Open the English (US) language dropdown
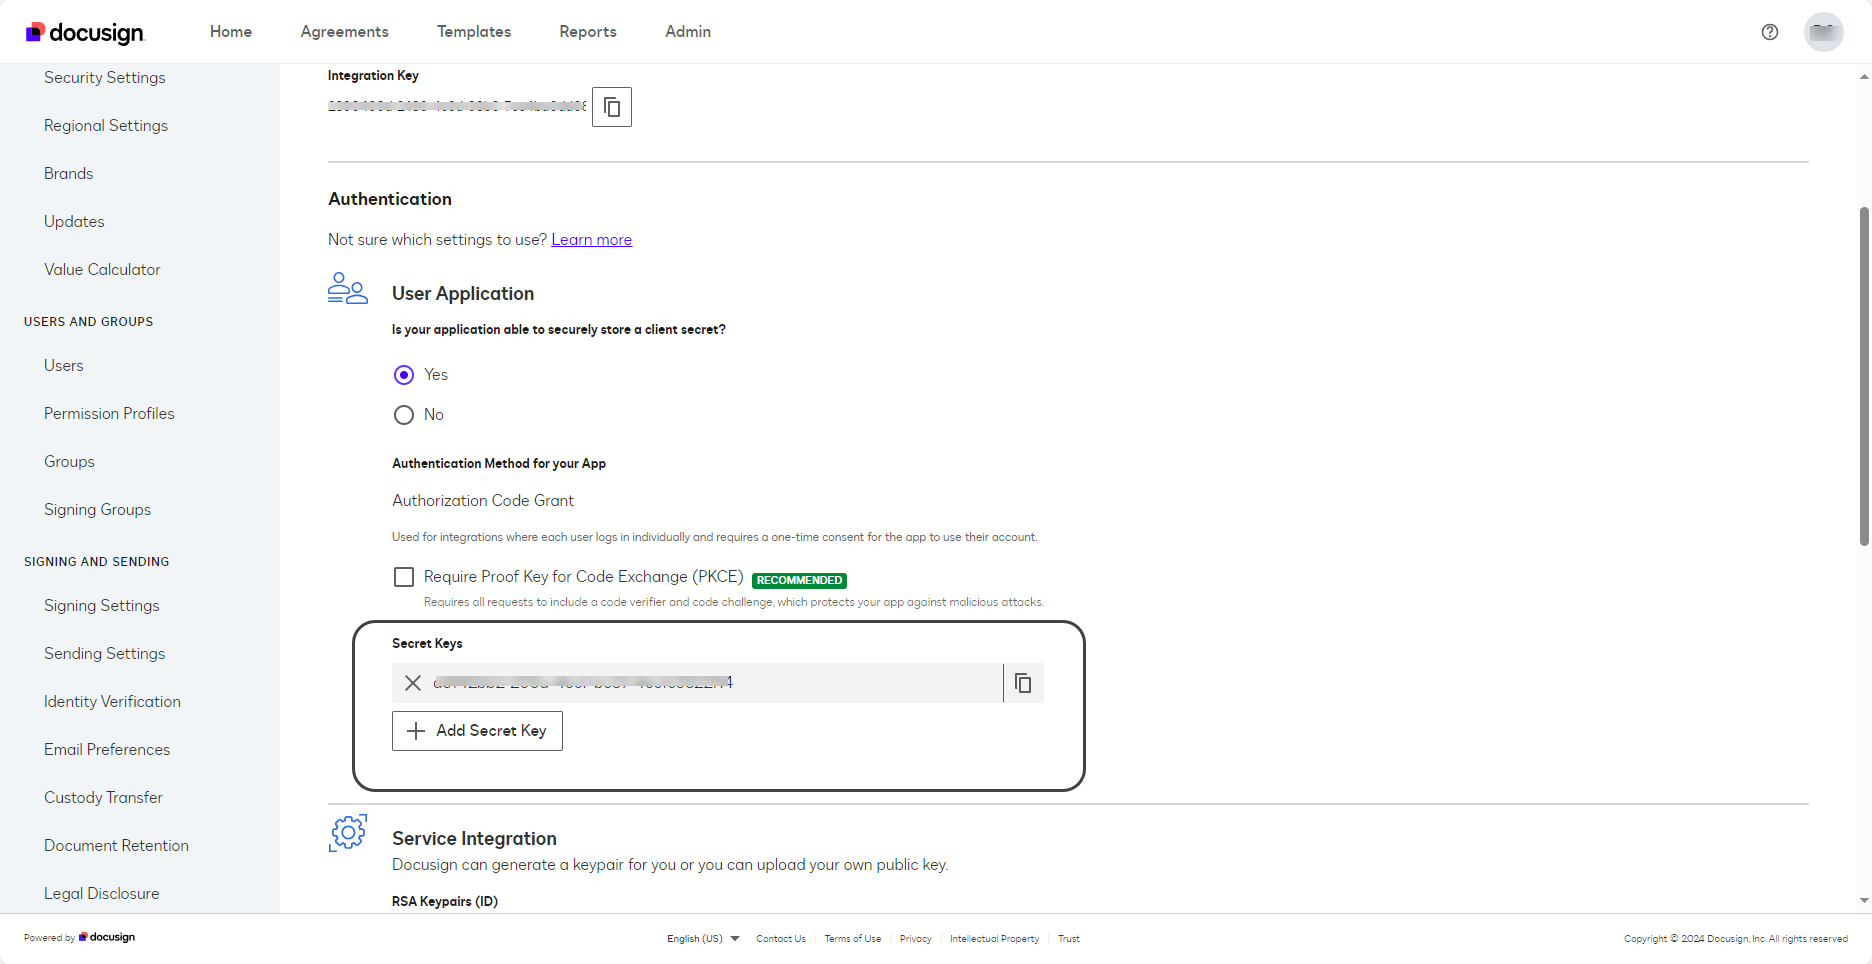 (703, 939)
